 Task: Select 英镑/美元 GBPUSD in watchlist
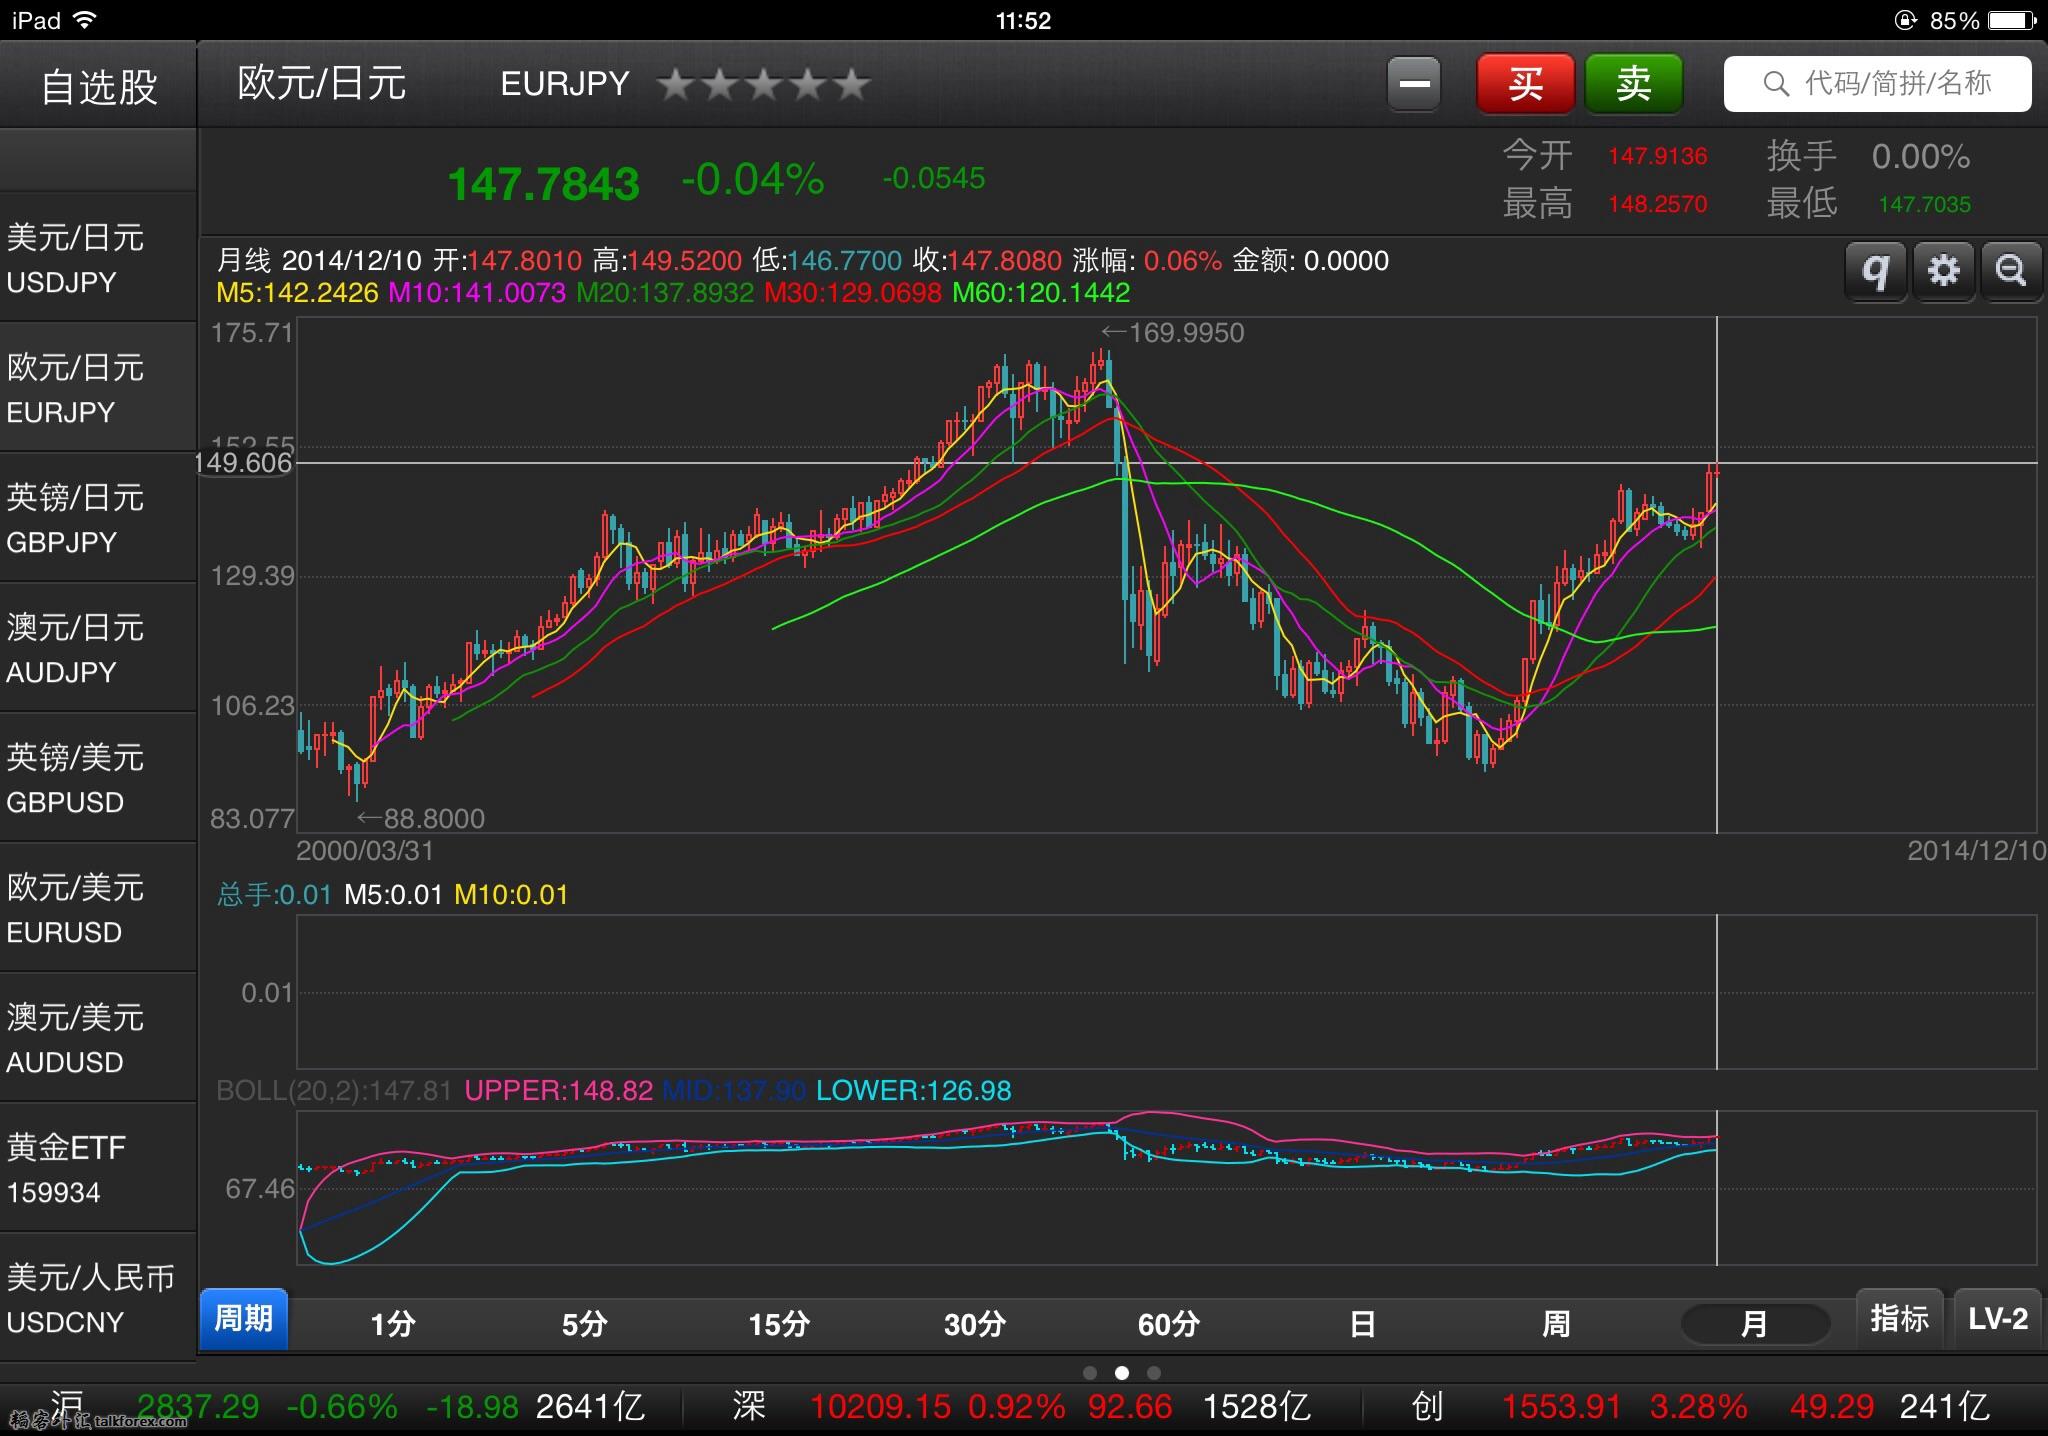click(98, 778)
